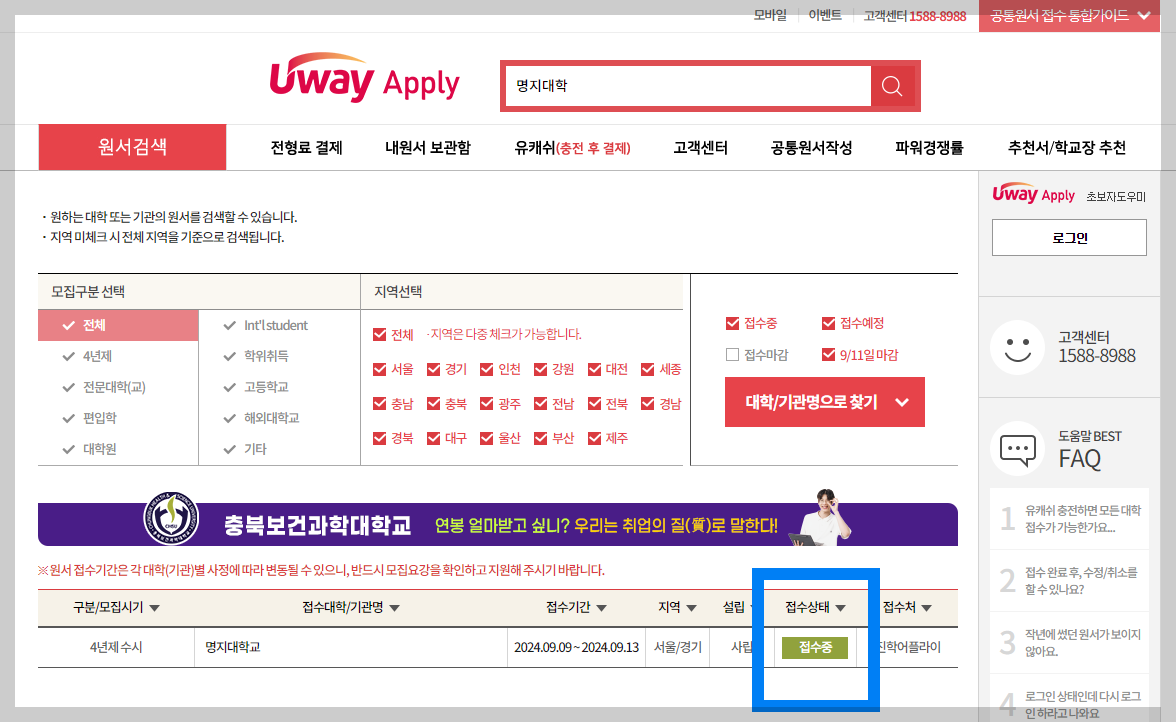Select the 원서검색 tab

132,147
